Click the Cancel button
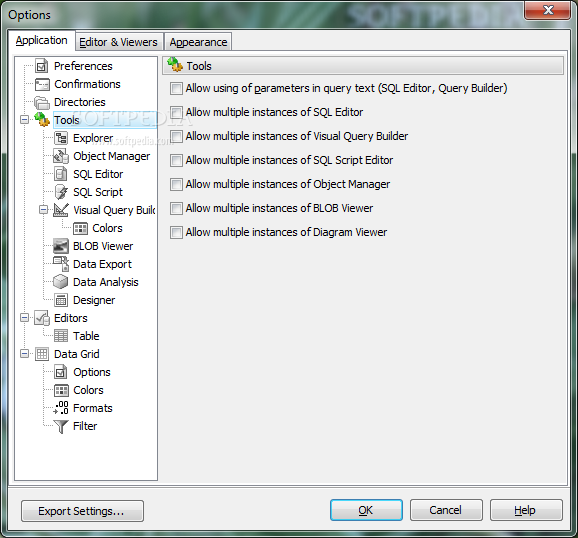 (446, 510)
